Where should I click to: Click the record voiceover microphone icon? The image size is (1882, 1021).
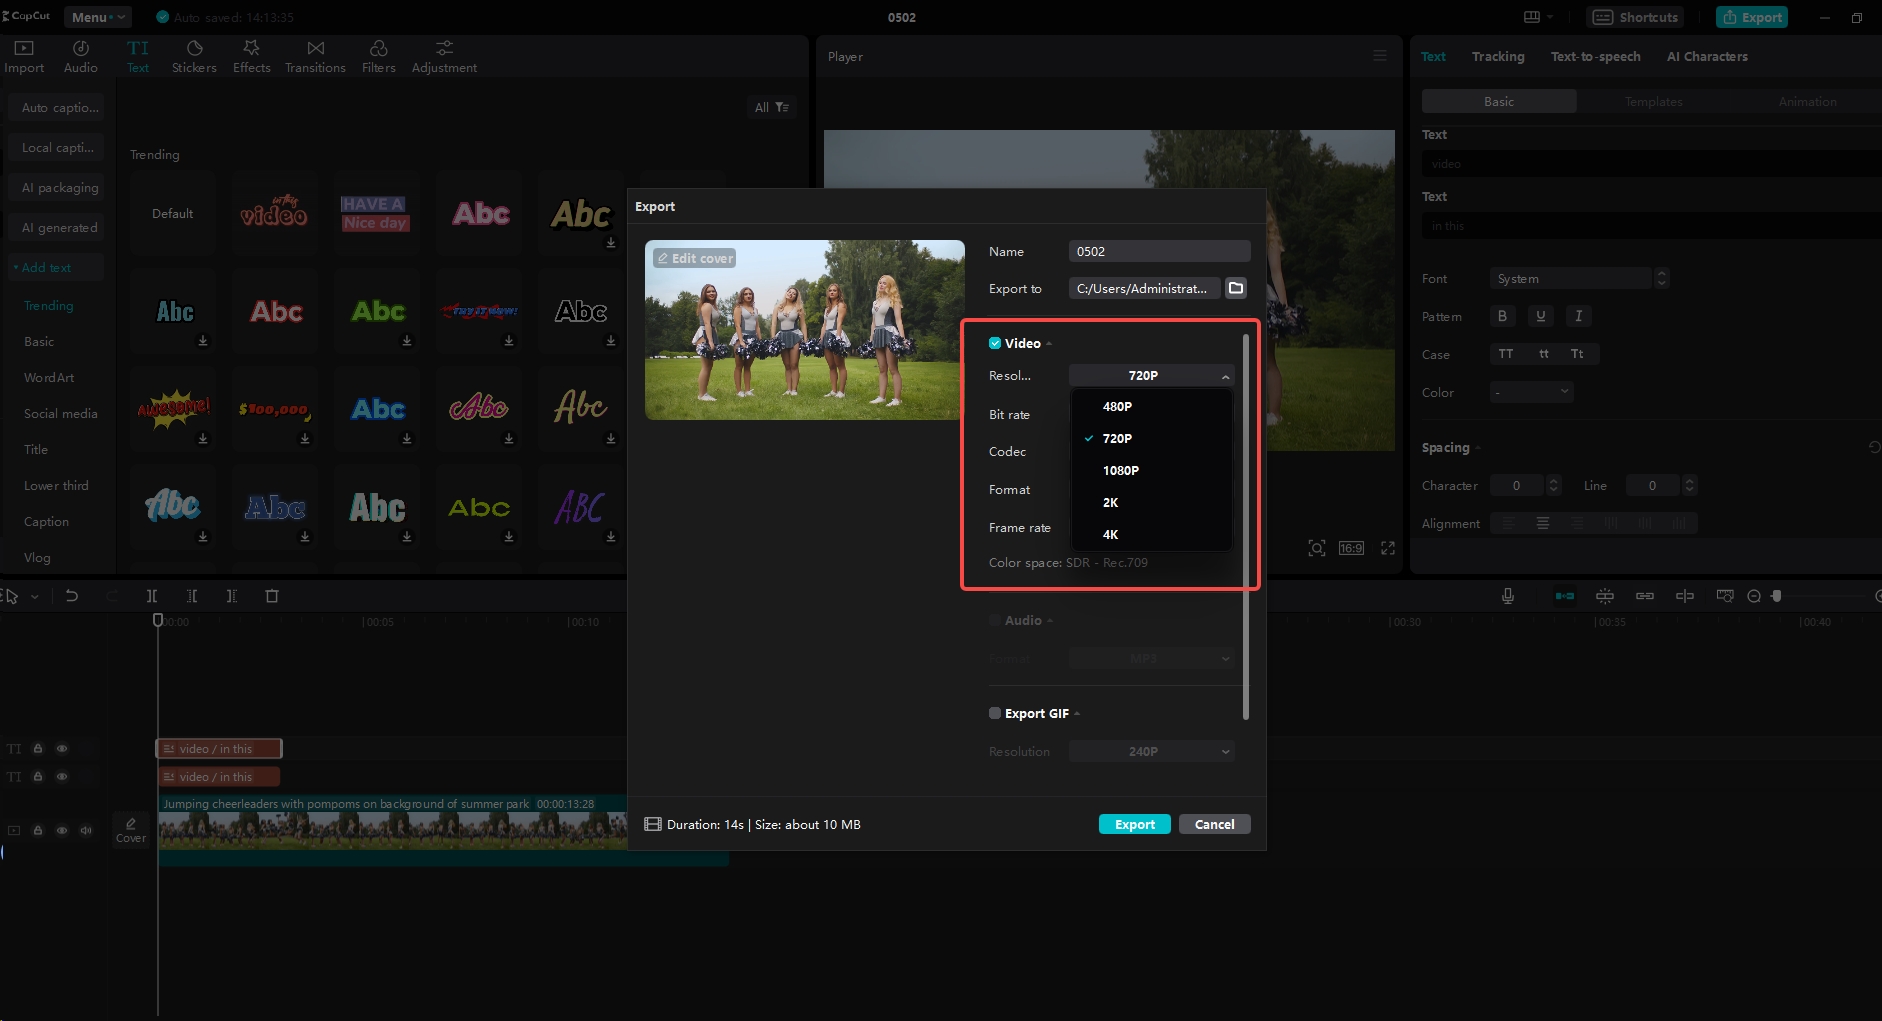coord(1508,595)
